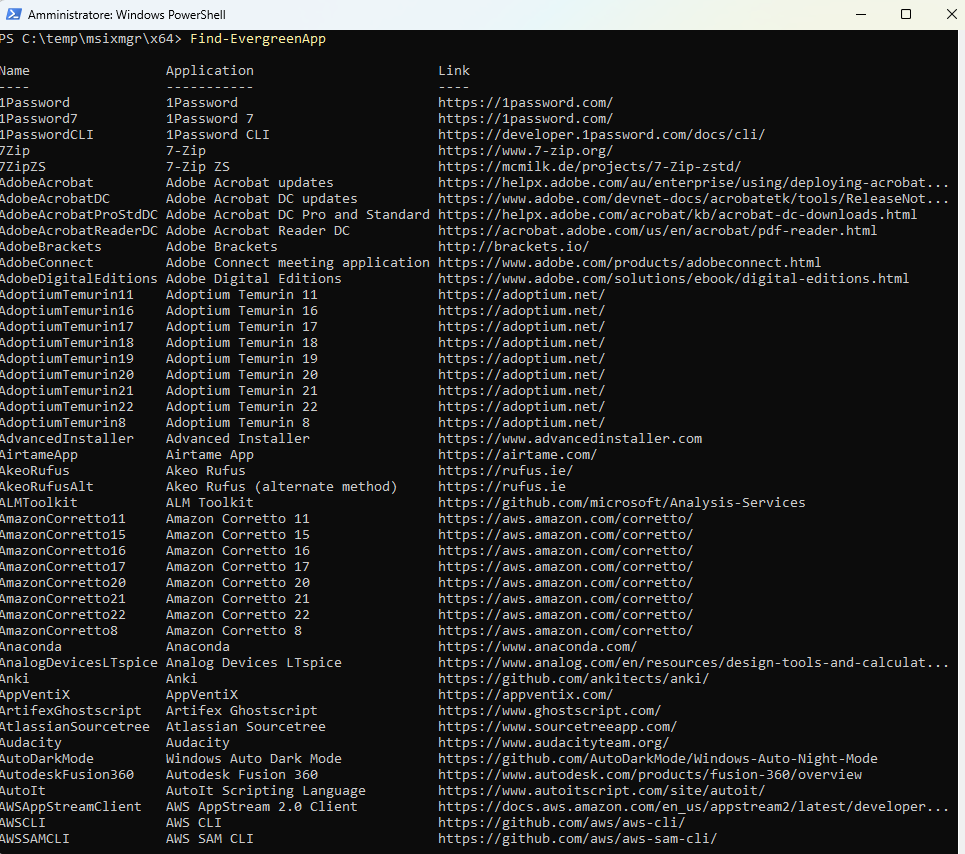Select the 'AWSAppStreamClient' name entry
Image resolution: width=965 pixels, height=854 pixels.
71,807
